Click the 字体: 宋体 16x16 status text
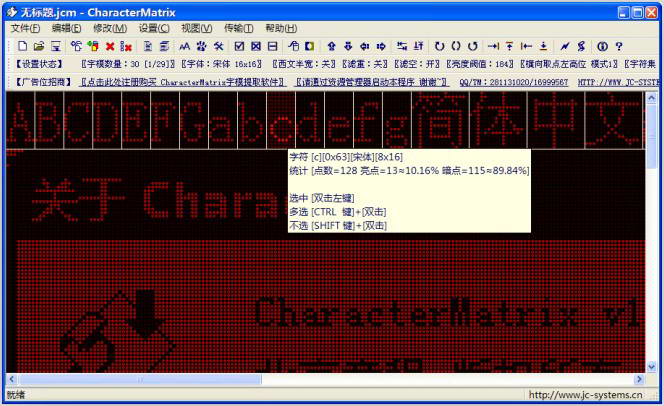The width and height of the screenshot is (664, 406). 221,64
